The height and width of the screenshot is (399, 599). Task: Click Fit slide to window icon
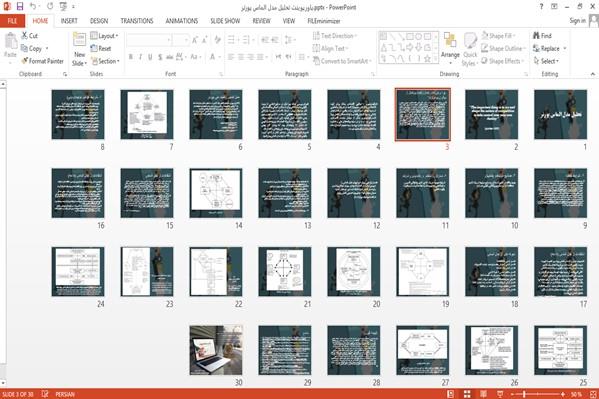[x=593, y=394]
